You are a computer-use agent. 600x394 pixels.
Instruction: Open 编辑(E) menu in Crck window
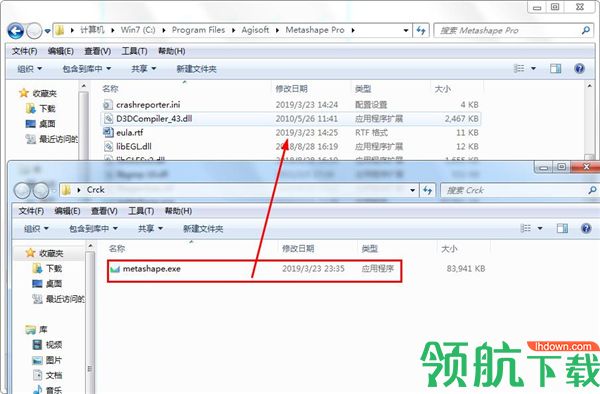pos(67,211)
